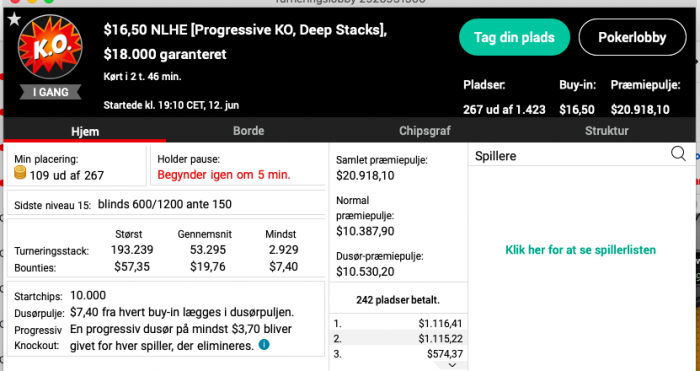Viewport: 700px width, 371px height.
Task: Click the gold chips placement icon
Action: pos(20,173)
